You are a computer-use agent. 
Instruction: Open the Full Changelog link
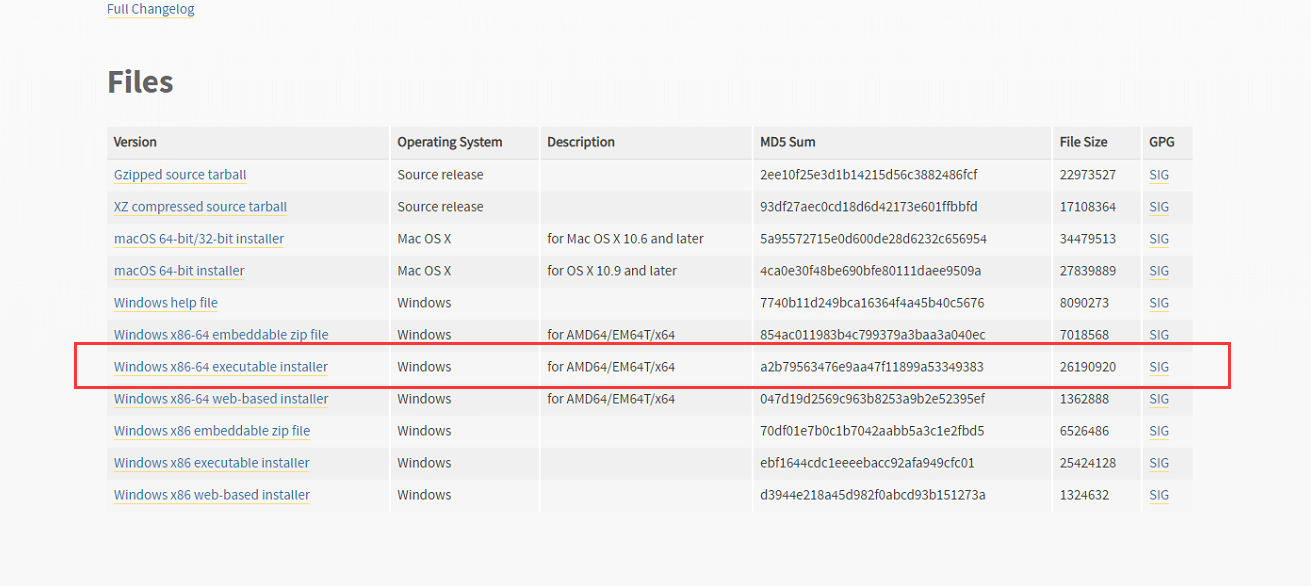coord(150,9)
